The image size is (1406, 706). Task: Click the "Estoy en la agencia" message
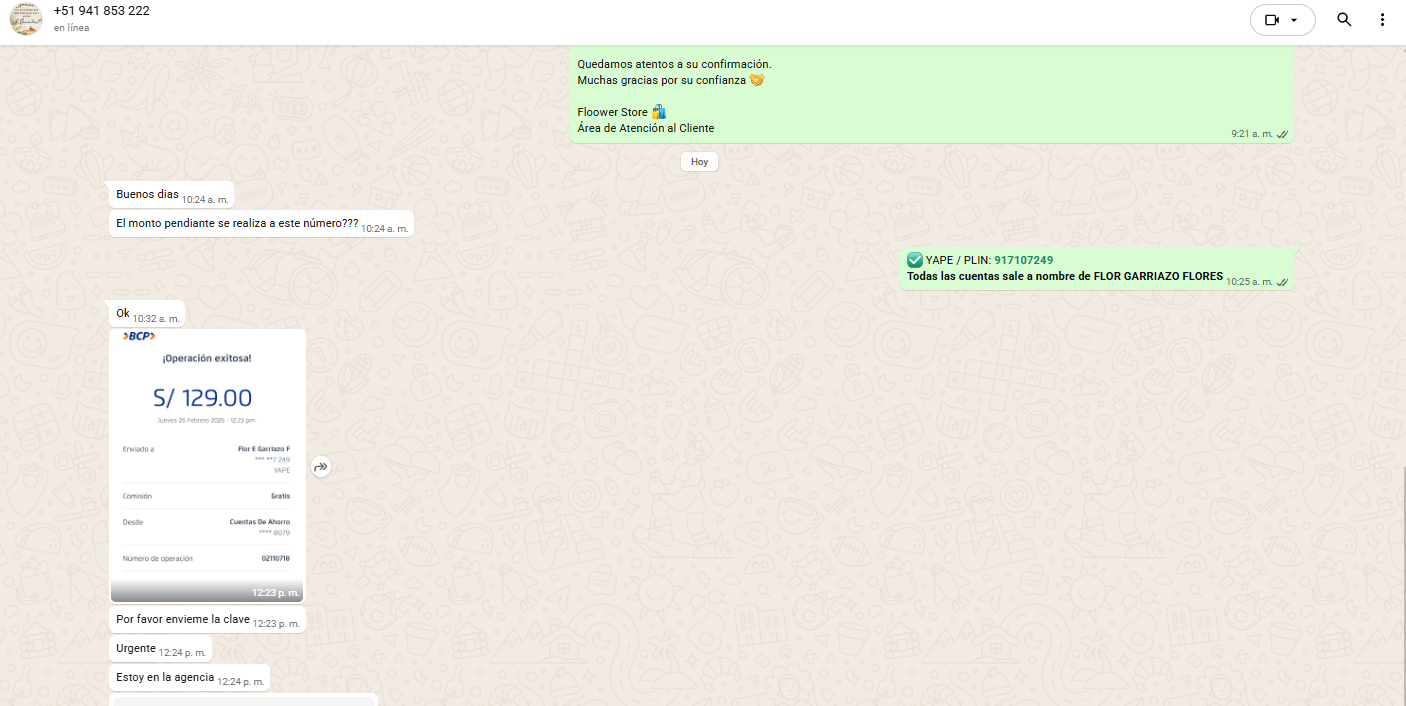point(165,677)
